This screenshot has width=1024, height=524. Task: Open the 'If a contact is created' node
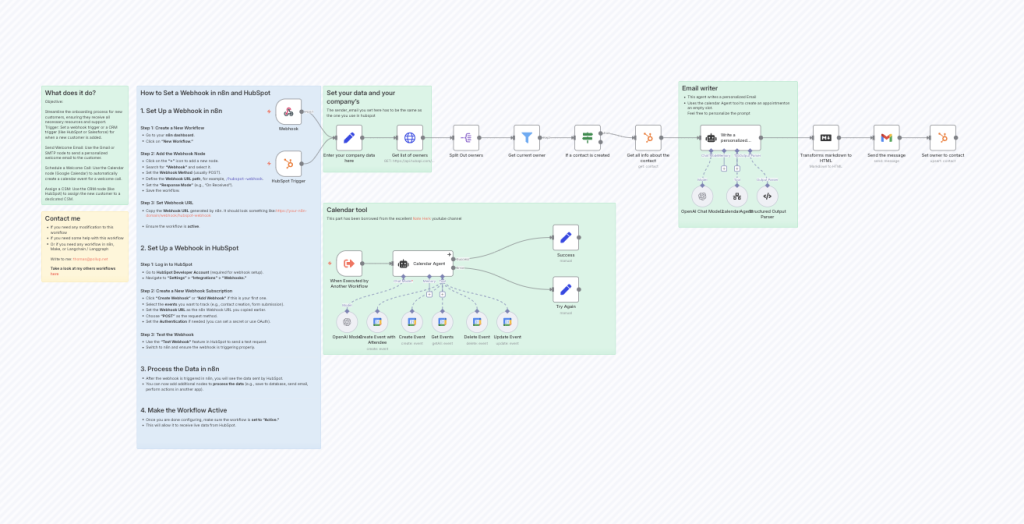(x=588, y=138)
